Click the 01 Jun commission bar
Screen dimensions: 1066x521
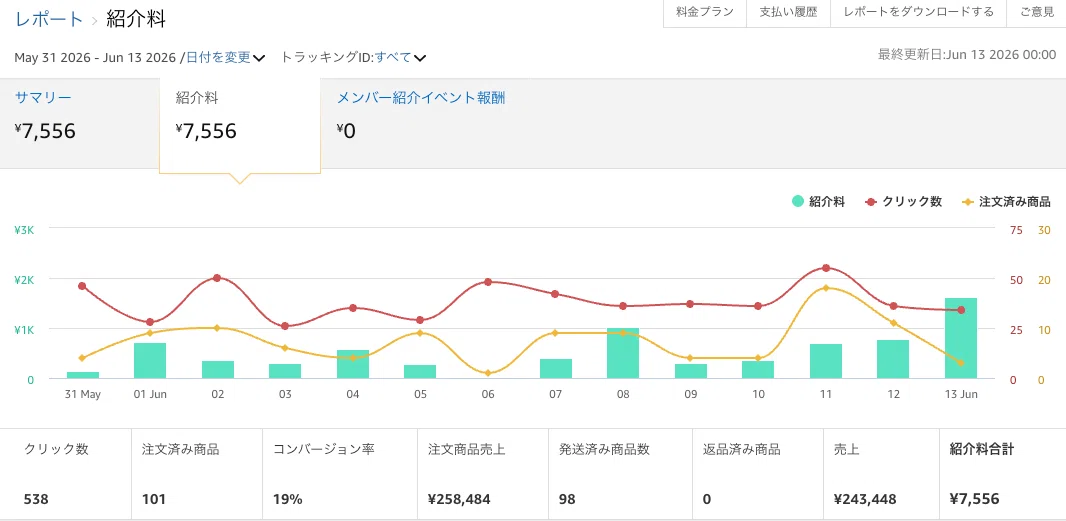point(150,360)
